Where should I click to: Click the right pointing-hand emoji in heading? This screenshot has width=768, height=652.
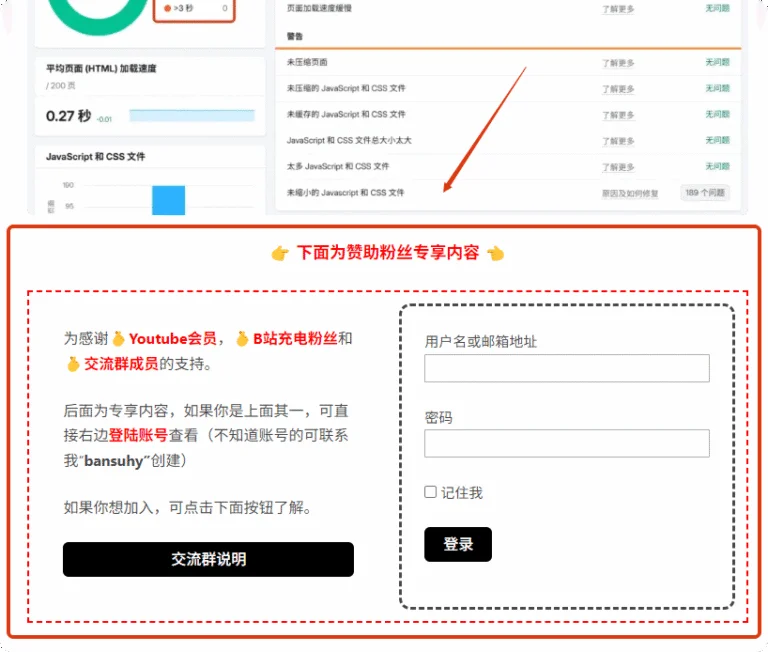(x=495, y=253)
